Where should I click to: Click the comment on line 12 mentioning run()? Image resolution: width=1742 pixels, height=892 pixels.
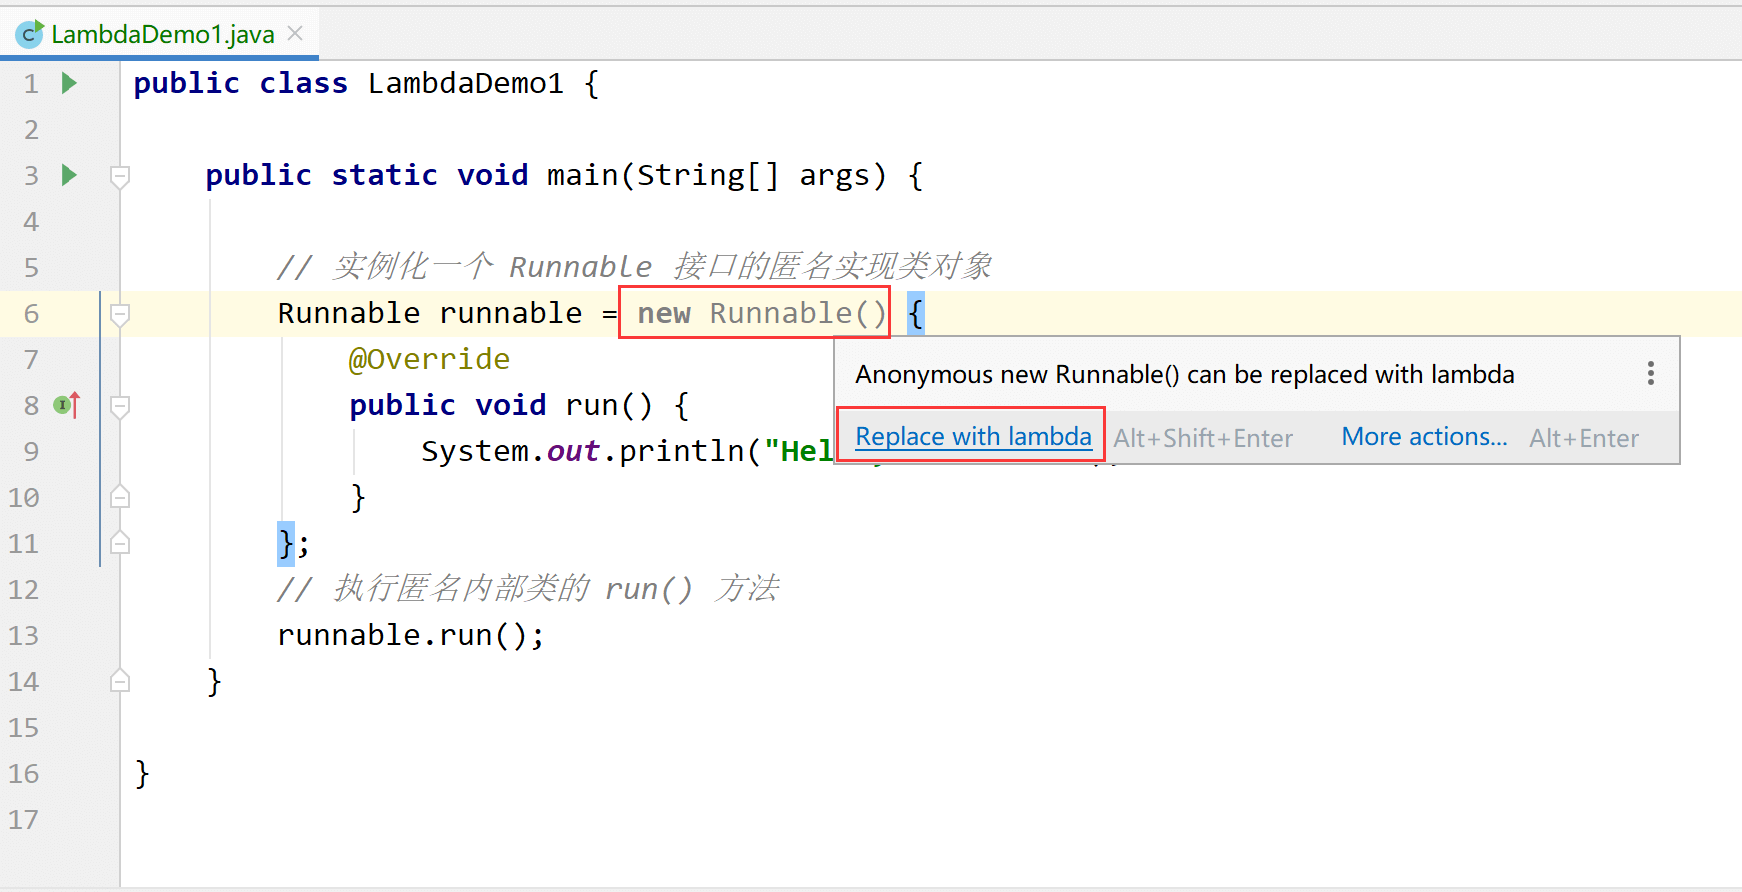529,589
